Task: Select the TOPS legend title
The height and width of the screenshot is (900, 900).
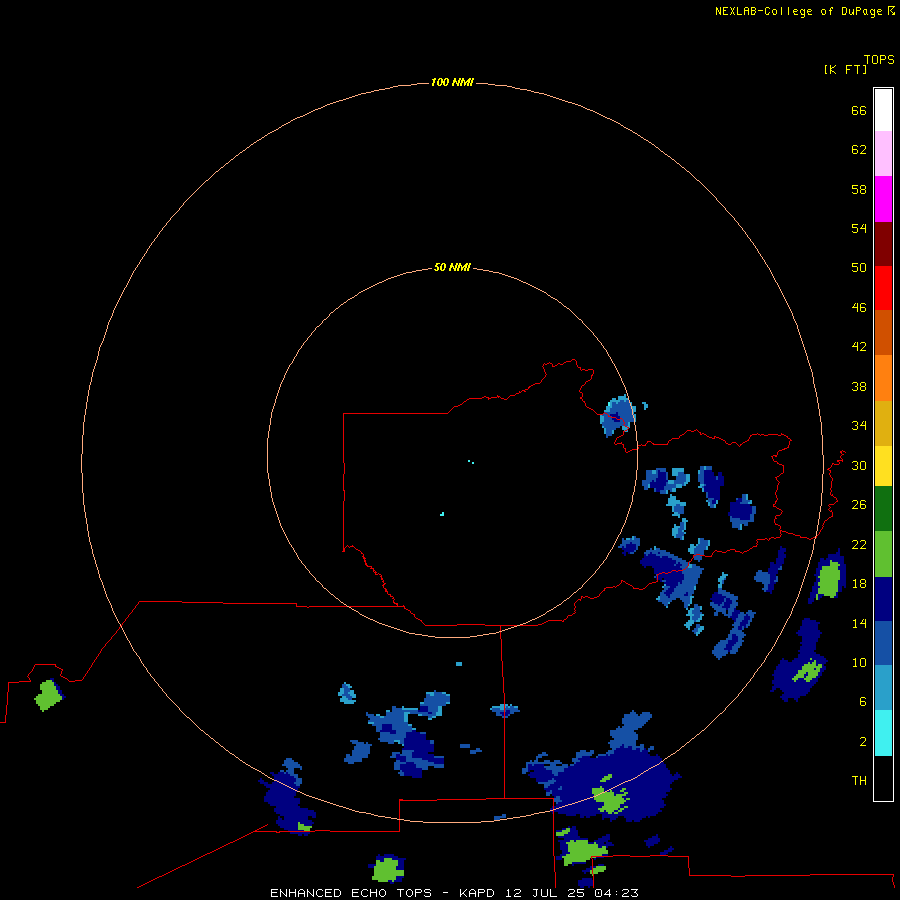Action: click(879, 59)
